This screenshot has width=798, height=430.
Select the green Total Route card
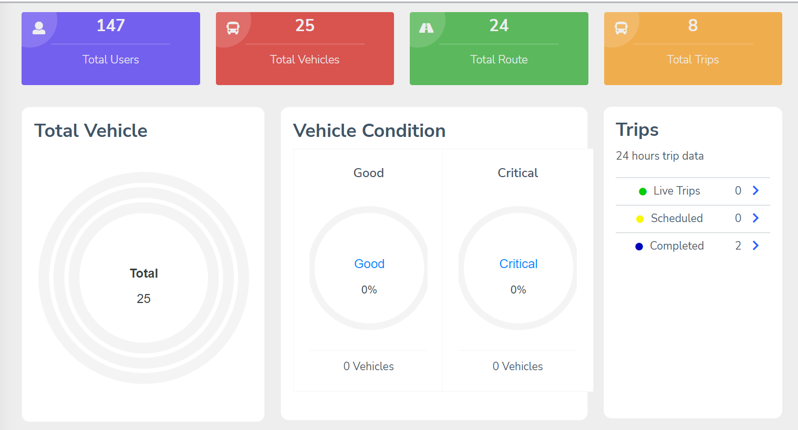tap(499, 49)
